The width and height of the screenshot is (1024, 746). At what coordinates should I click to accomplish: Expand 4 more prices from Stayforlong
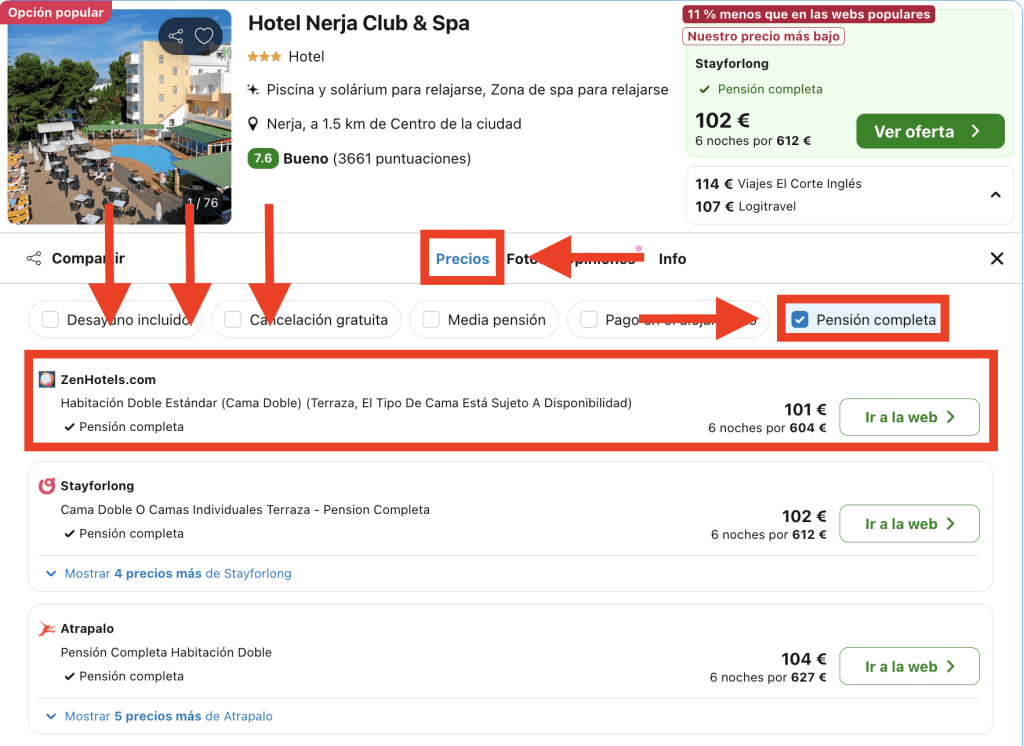(177, 574)
